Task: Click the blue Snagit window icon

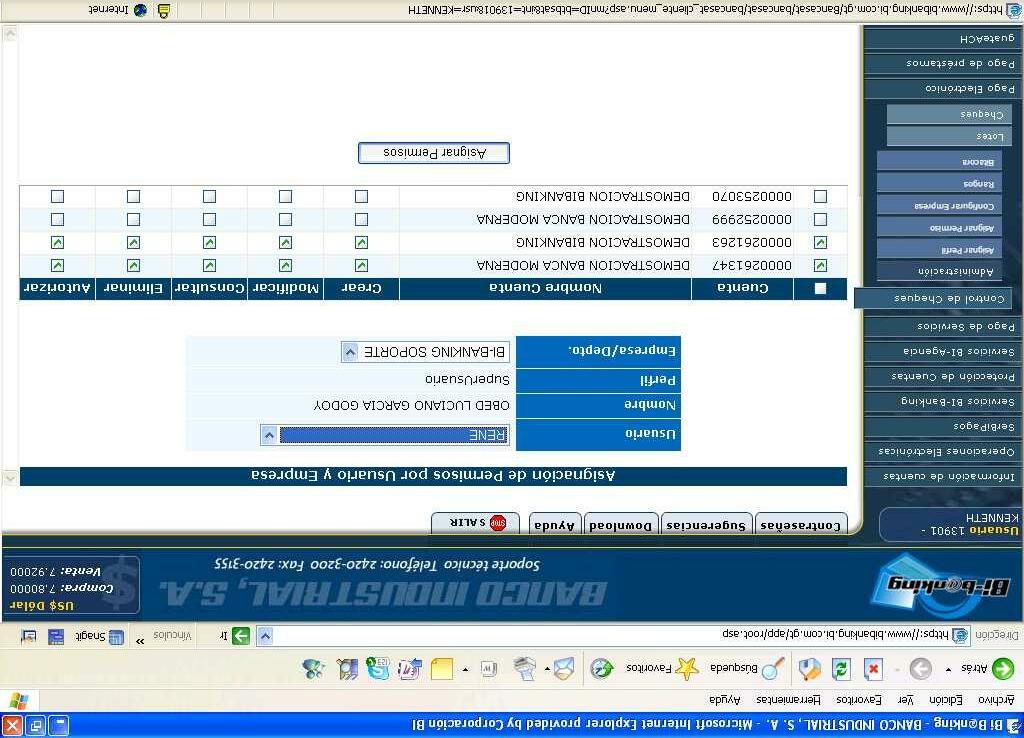Action: (x=56, y=636)
